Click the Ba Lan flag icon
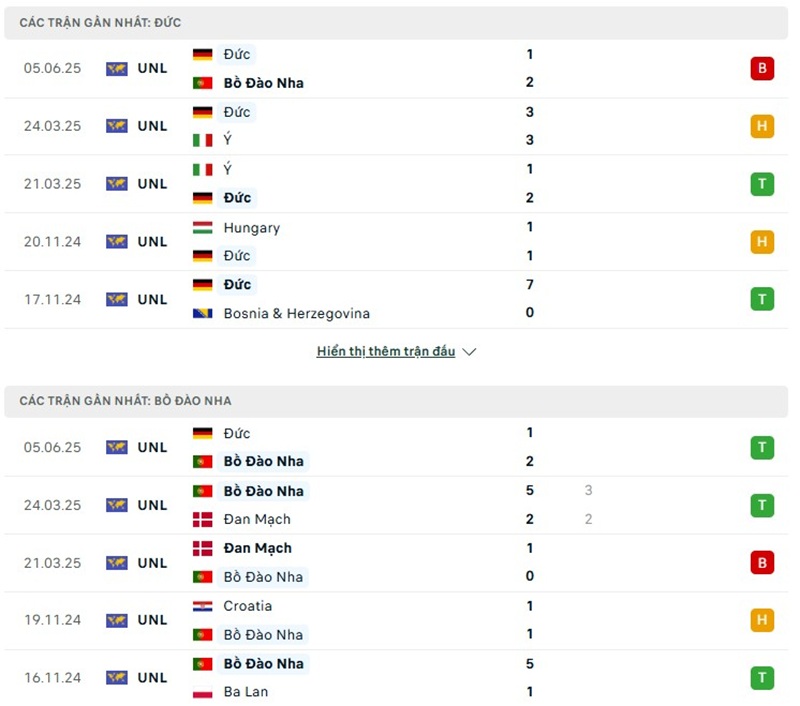This screenshot has height=706, width=800. [x=203, y=692]
